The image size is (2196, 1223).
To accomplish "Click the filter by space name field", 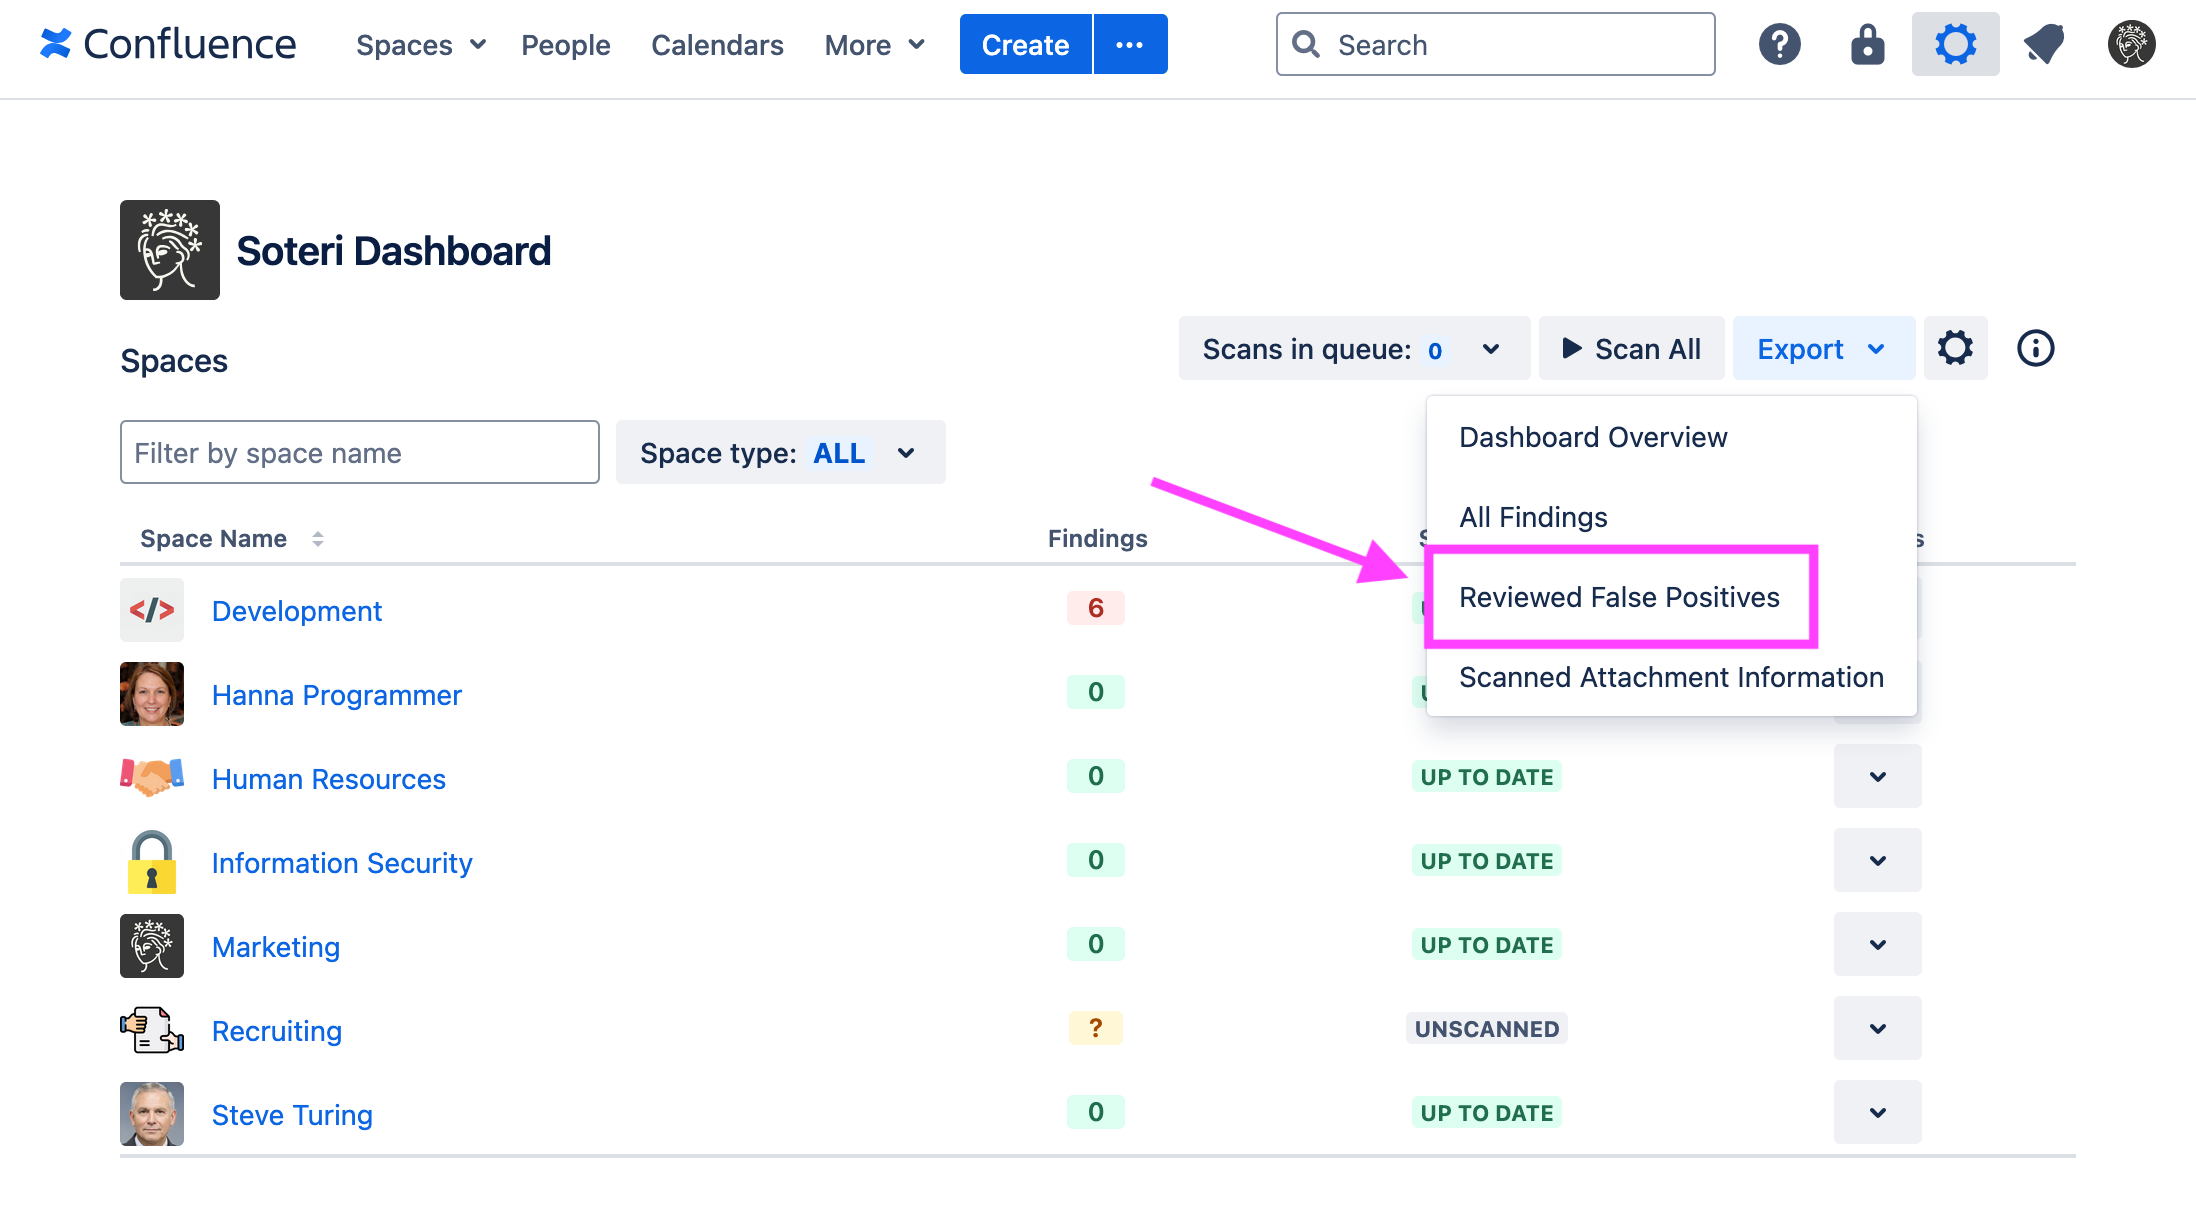I will 359,452.
